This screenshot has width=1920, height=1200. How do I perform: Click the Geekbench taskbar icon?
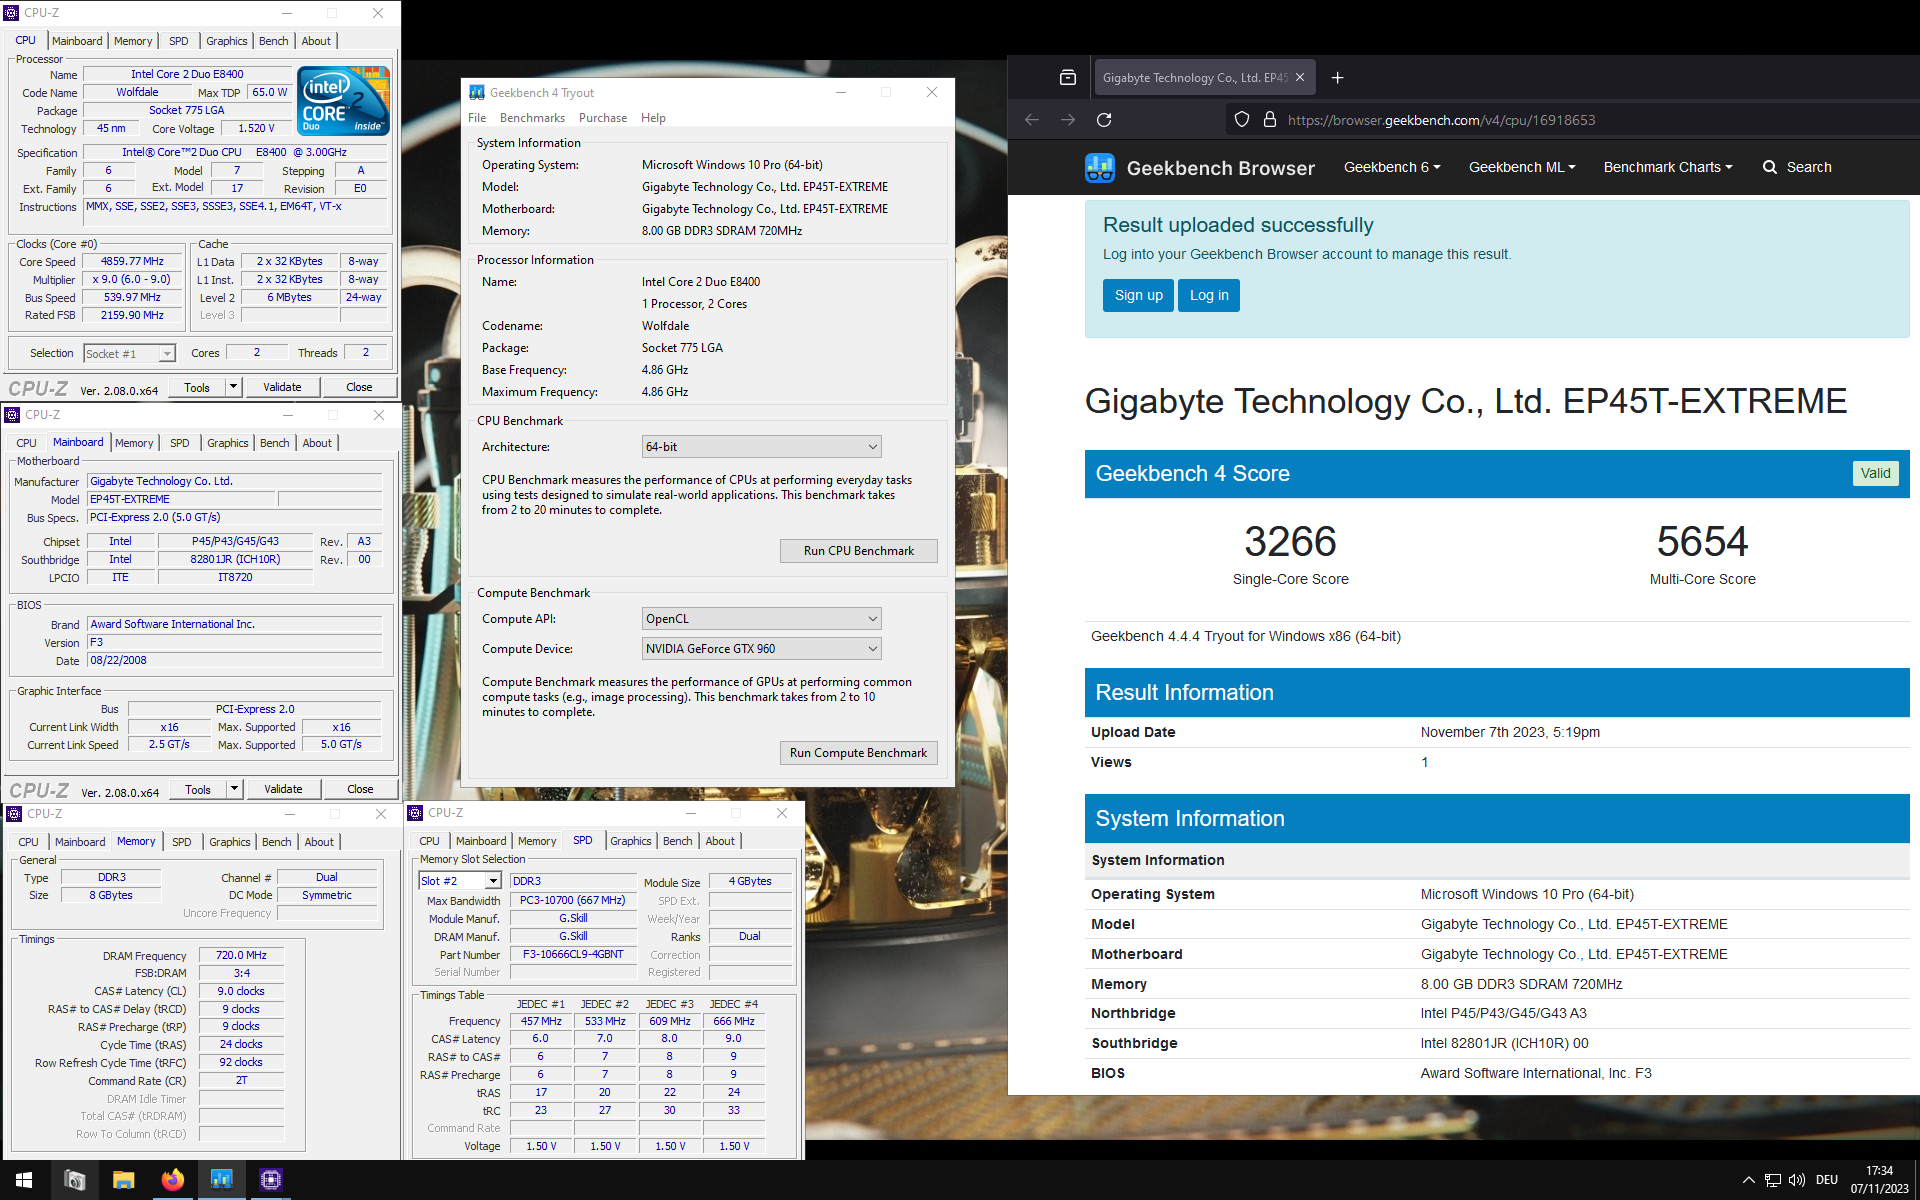(x=221, y=1180)
